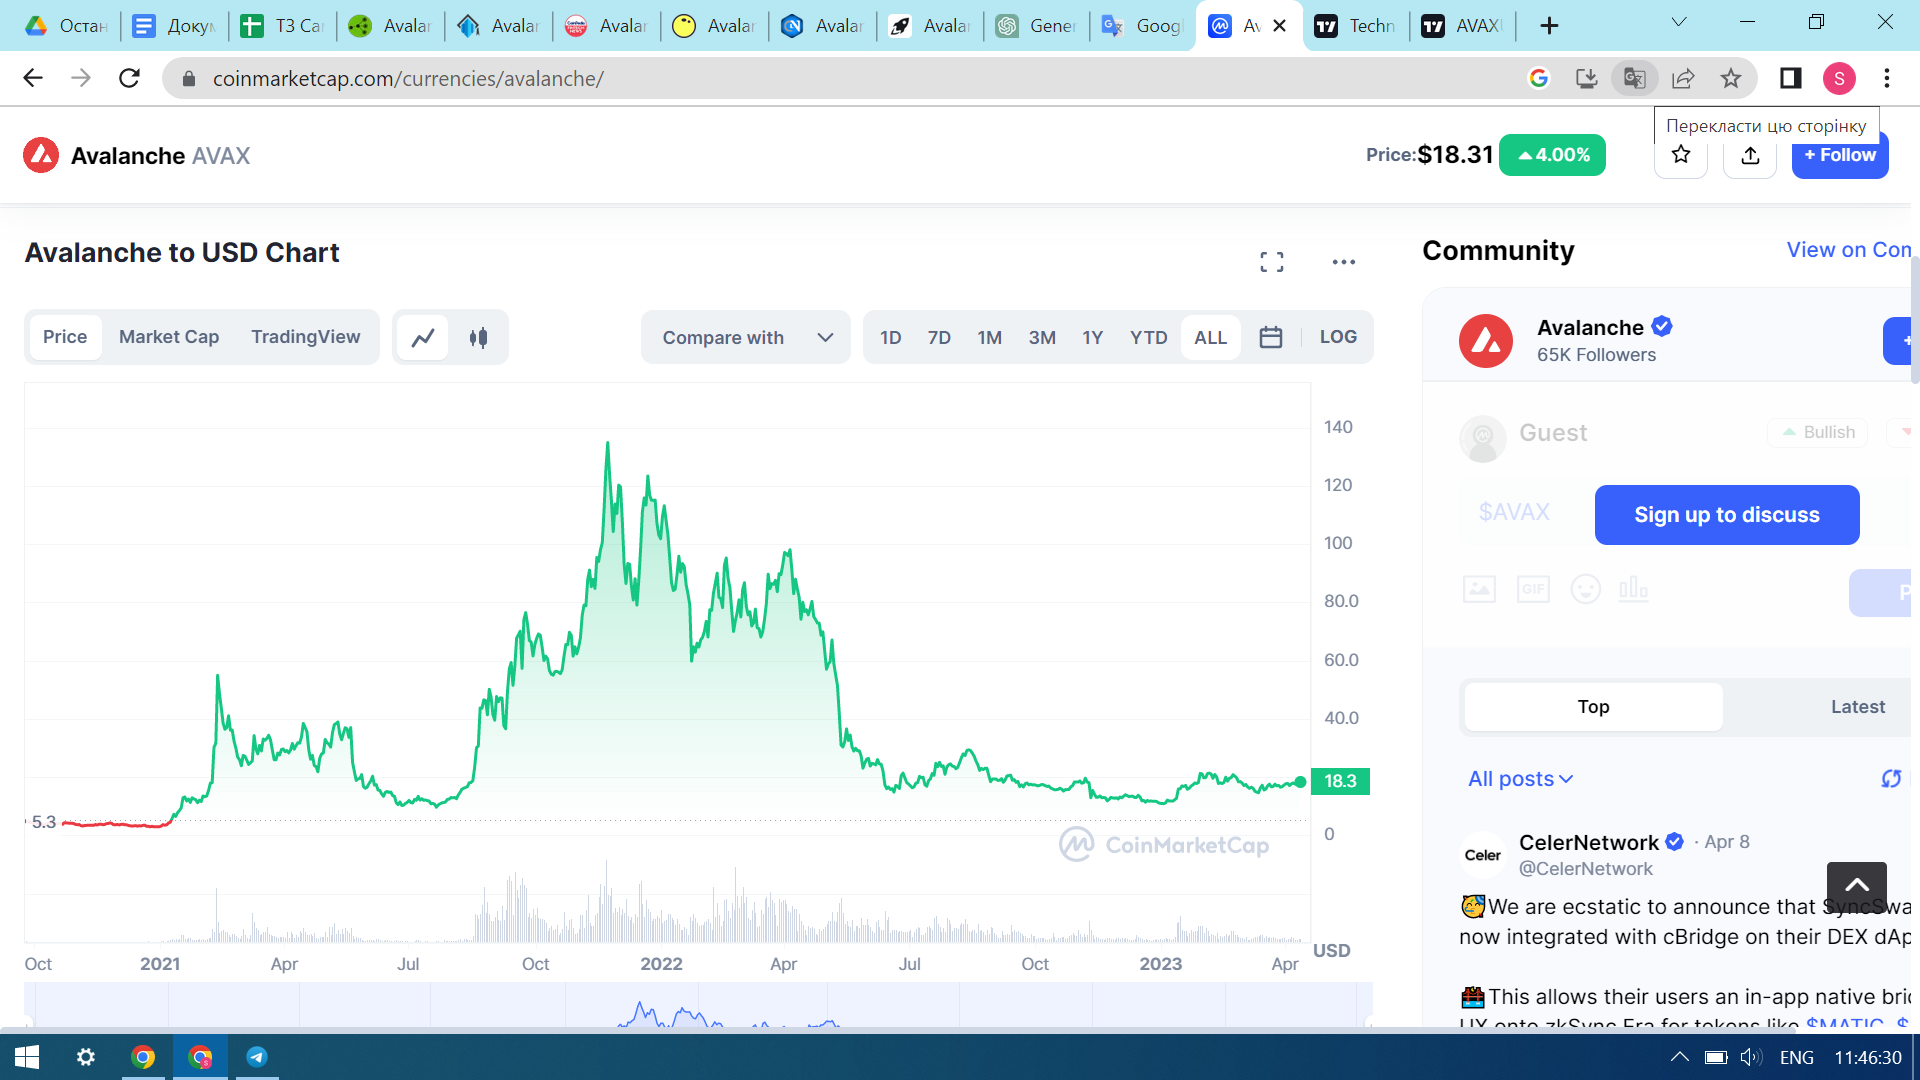Expand the All posts filter dropdown
This screenshot has height=1080, width=1920.
point(1520,779)
